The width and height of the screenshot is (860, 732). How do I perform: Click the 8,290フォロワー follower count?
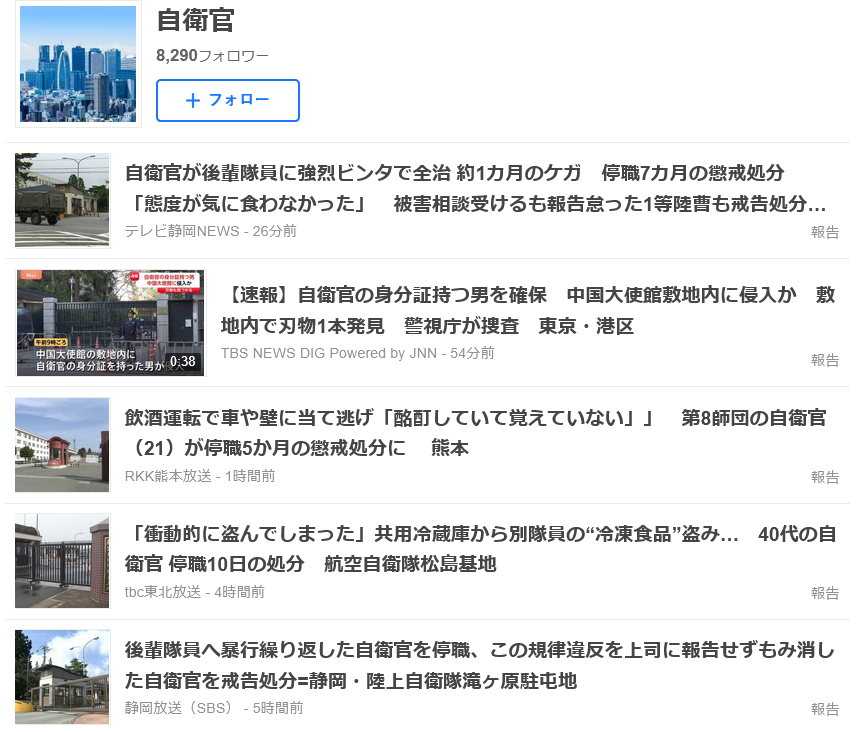(212, 56)
